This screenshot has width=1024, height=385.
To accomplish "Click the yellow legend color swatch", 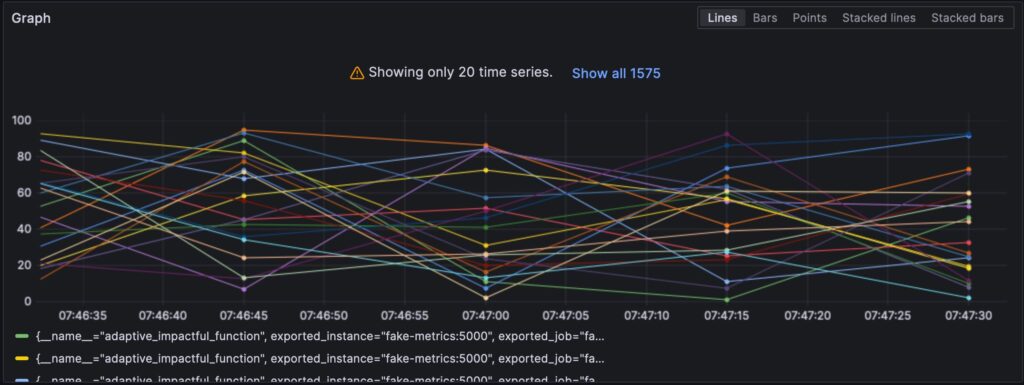I will tap(22, 358).
